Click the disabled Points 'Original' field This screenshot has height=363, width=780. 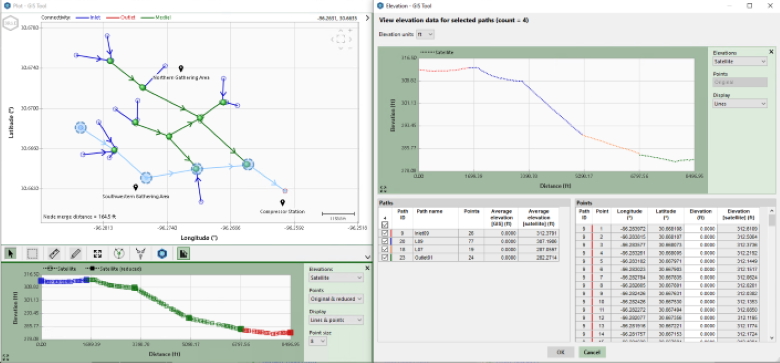[740, 83]
